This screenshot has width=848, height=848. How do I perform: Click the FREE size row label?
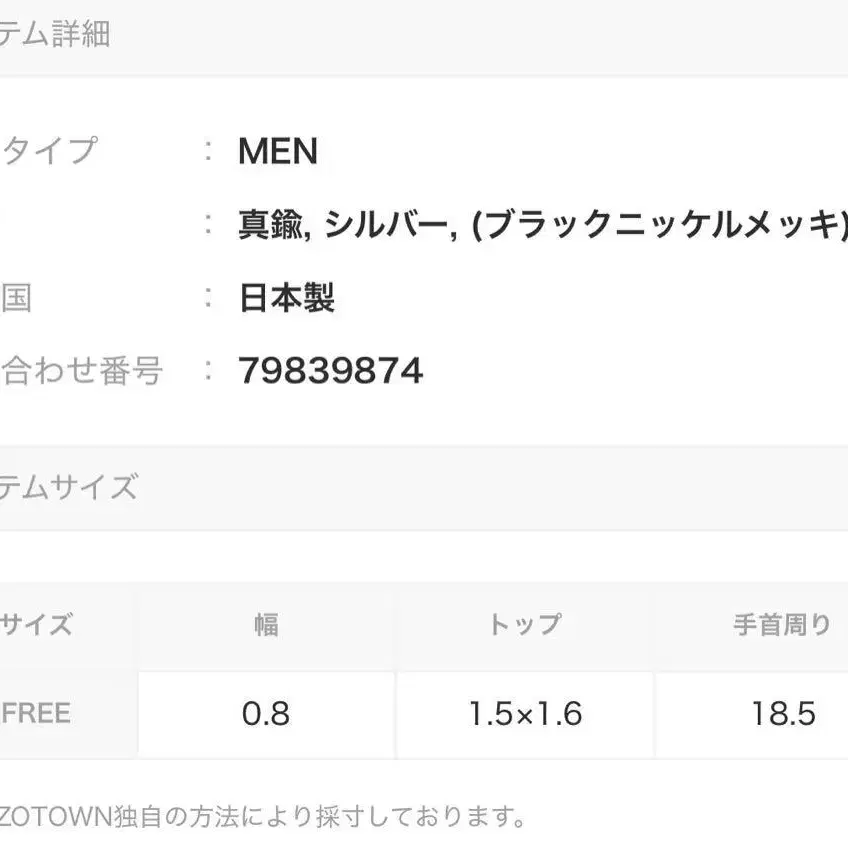click(36, 713)
